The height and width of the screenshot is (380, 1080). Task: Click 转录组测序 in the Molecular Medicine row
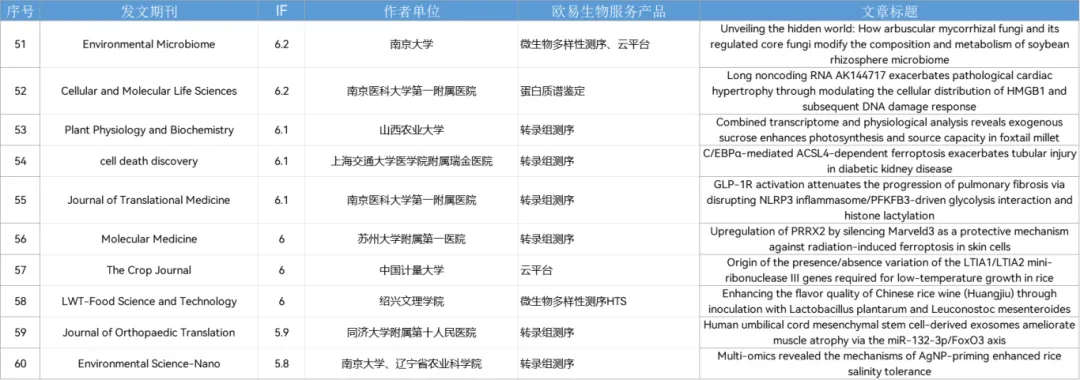point(608,239)
